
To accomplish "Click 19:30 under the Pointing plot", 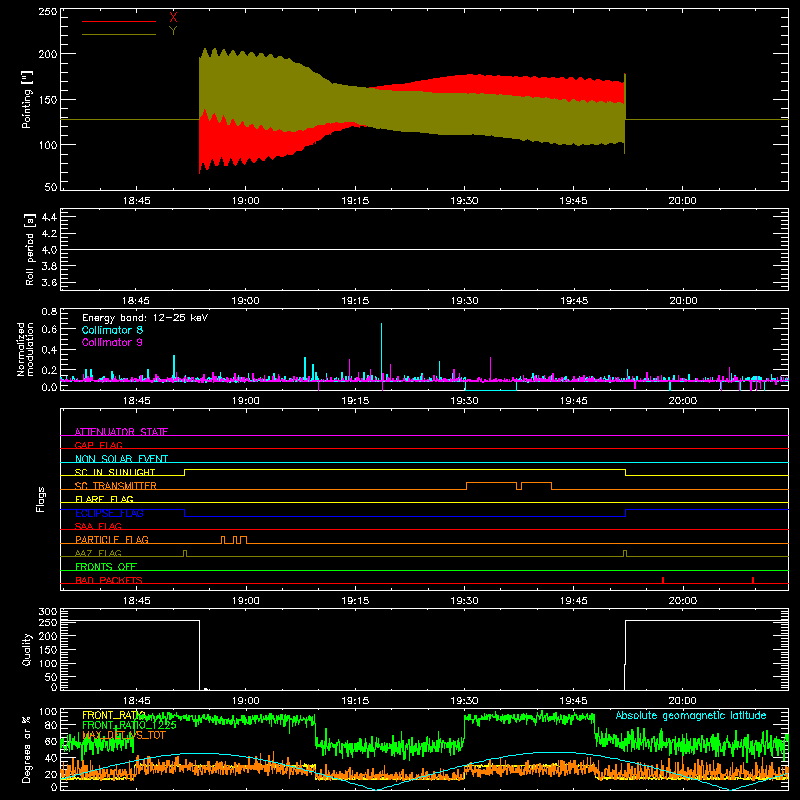I will point(464,201).
